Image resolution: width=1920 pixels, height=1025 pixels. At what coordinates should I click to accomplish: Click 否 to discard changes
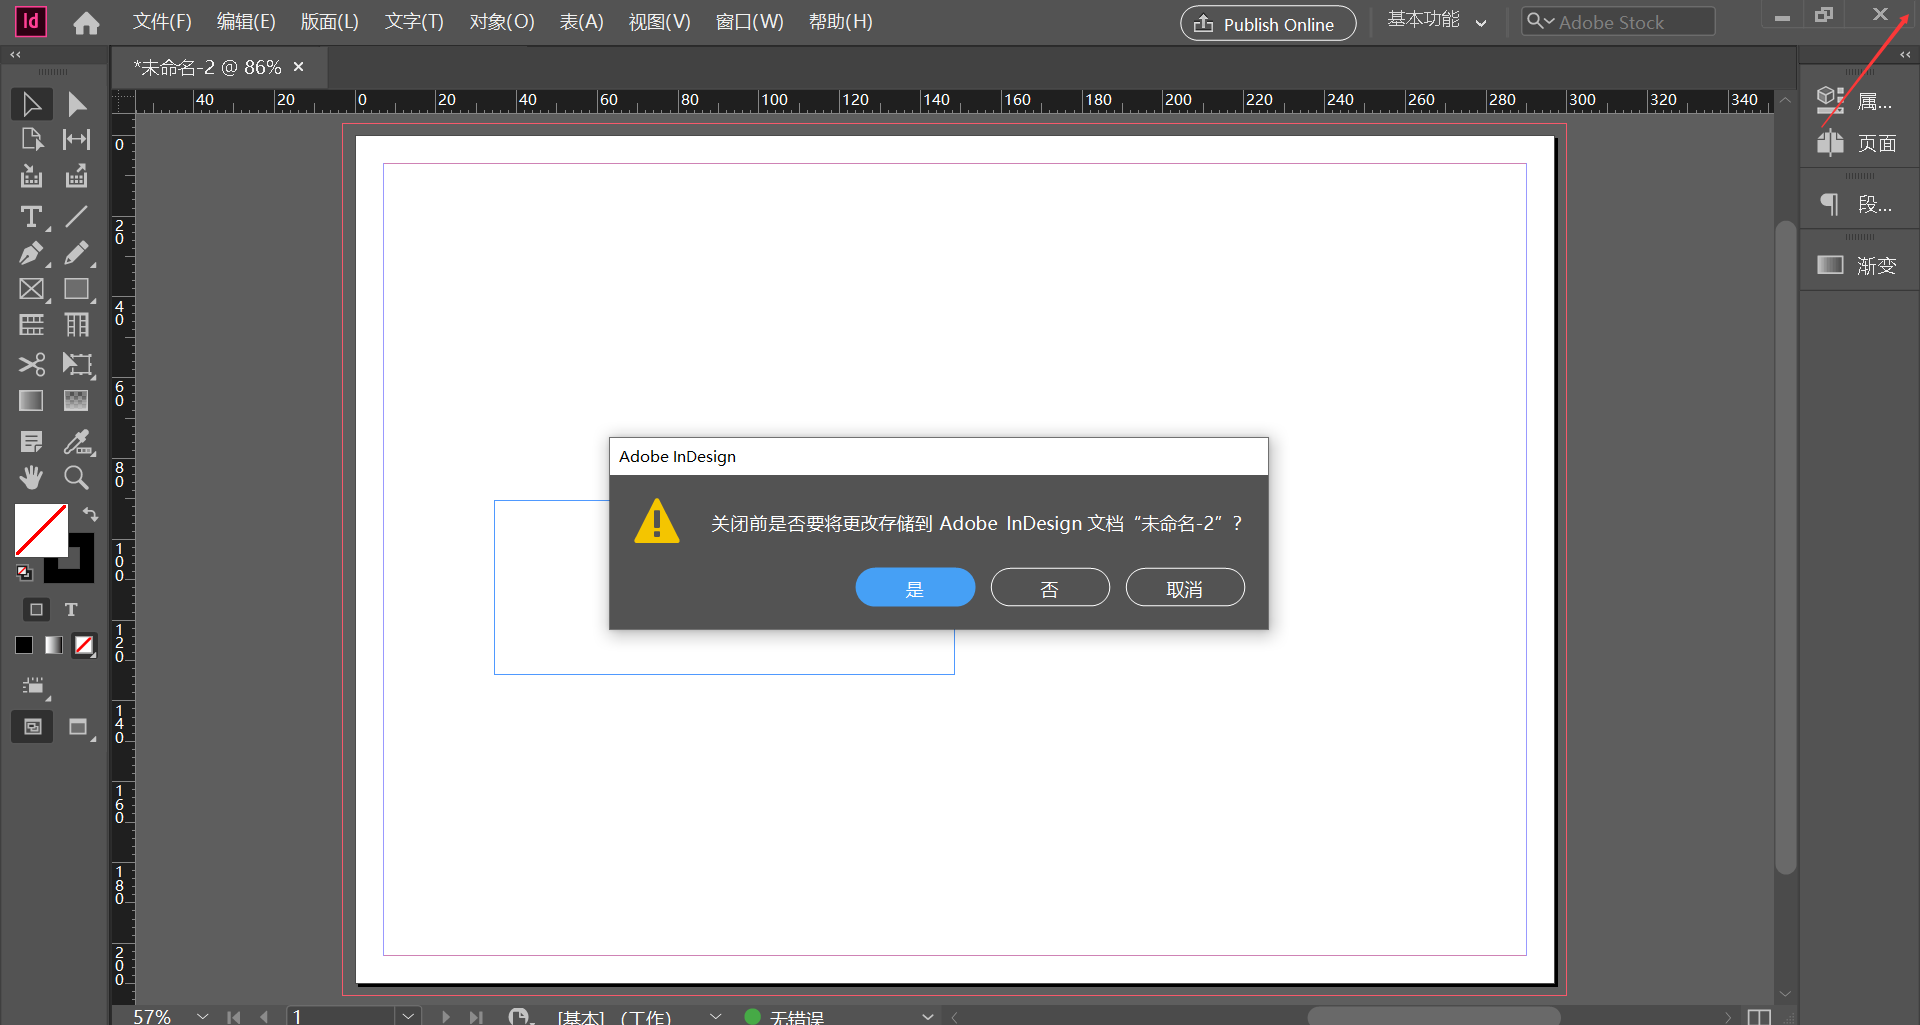(x=1050, y=588)
